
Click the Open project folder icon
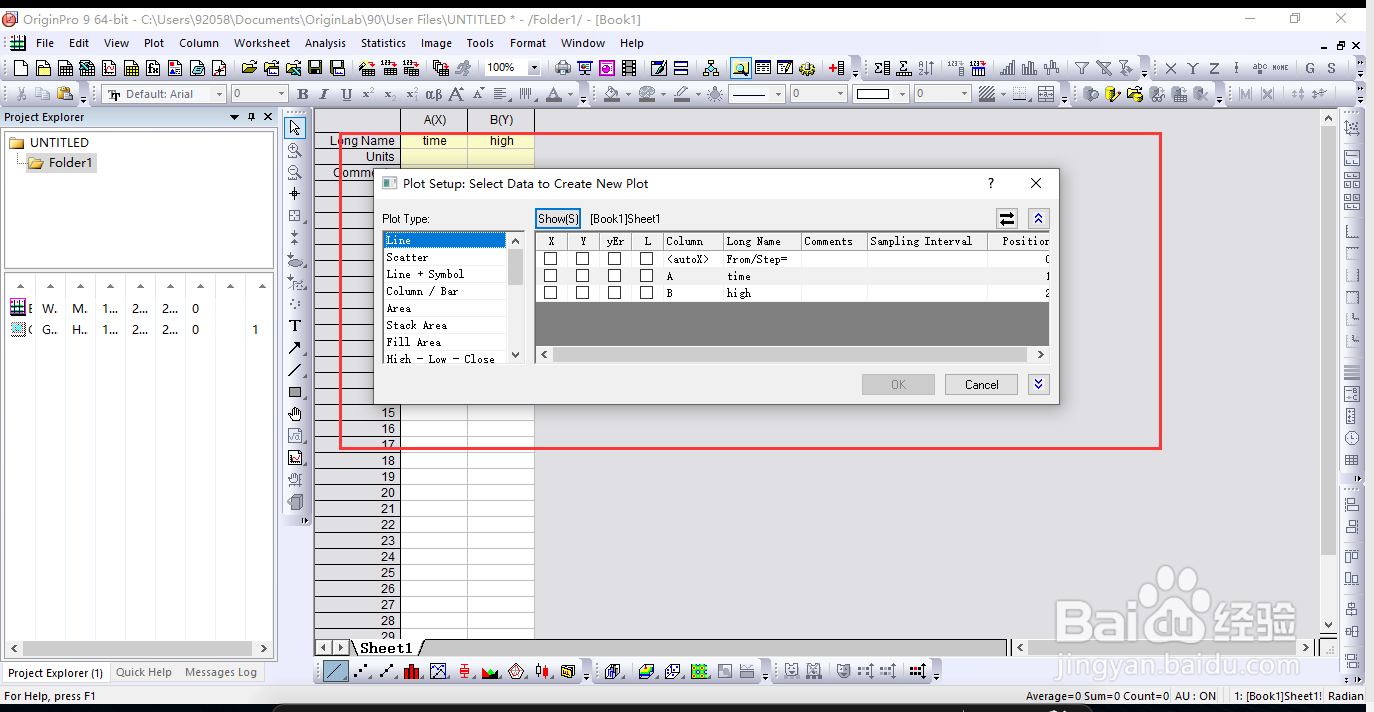(x=249, y=68)
